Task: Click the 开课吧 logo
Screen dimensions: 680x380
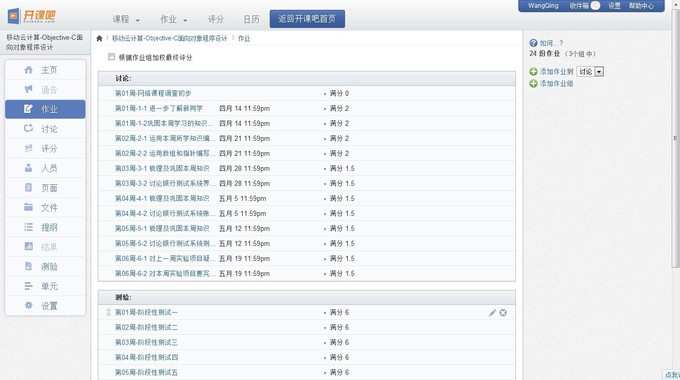Action: (32, 16)
